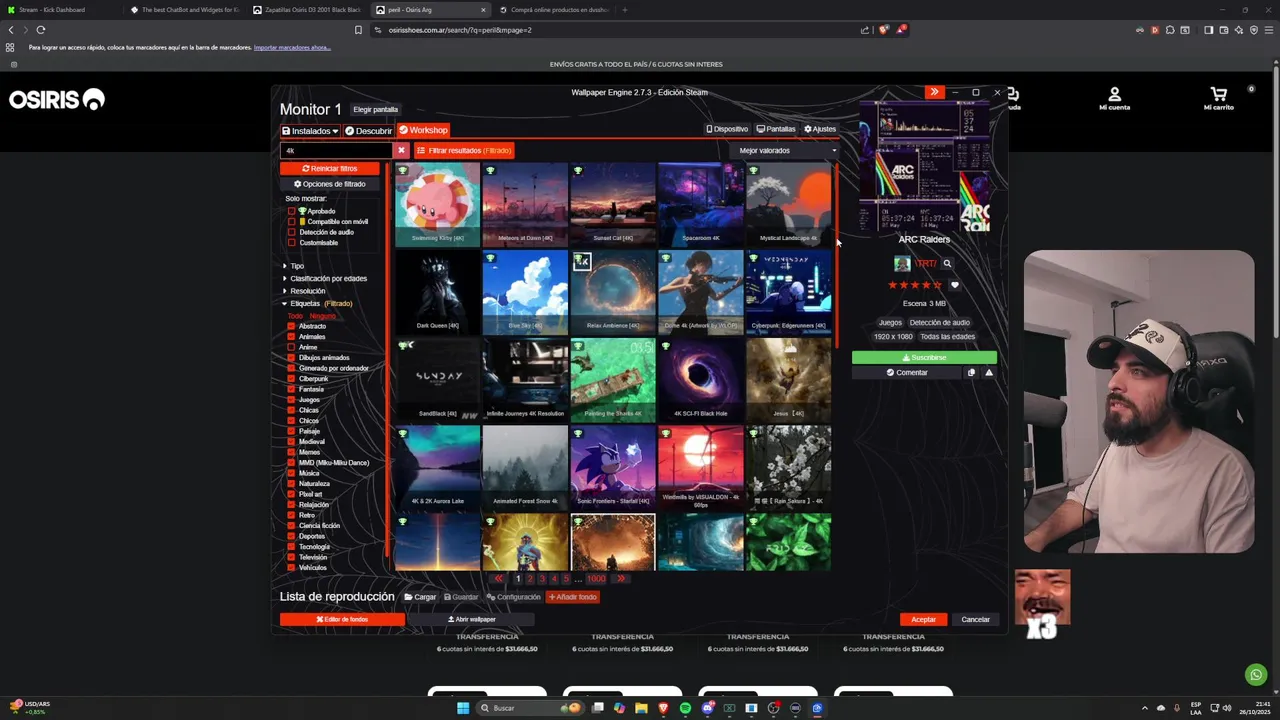1280x720 pixels.
Task: Uncheck the Cyberpunk tag
Action: pos(292,379)
